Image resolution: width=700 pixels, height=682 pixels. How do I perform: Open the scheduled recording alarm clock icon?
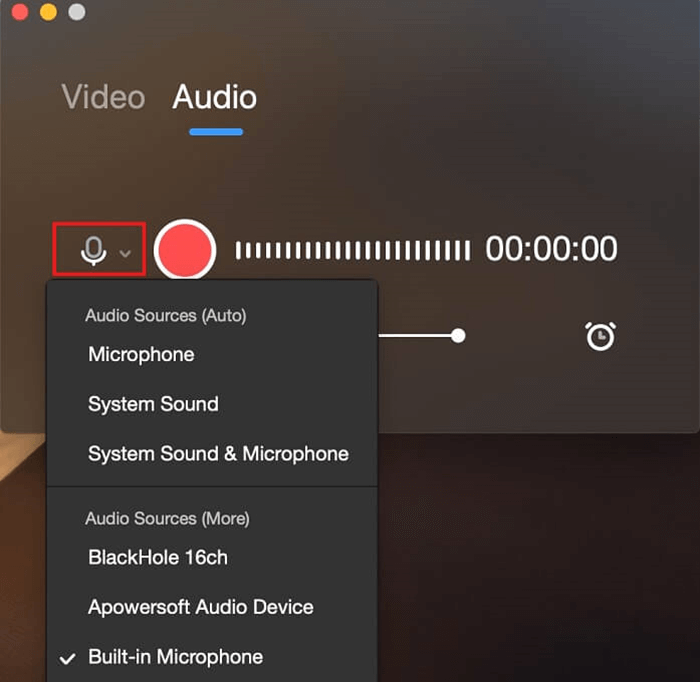pyautogui.click(x=600, y=336)
